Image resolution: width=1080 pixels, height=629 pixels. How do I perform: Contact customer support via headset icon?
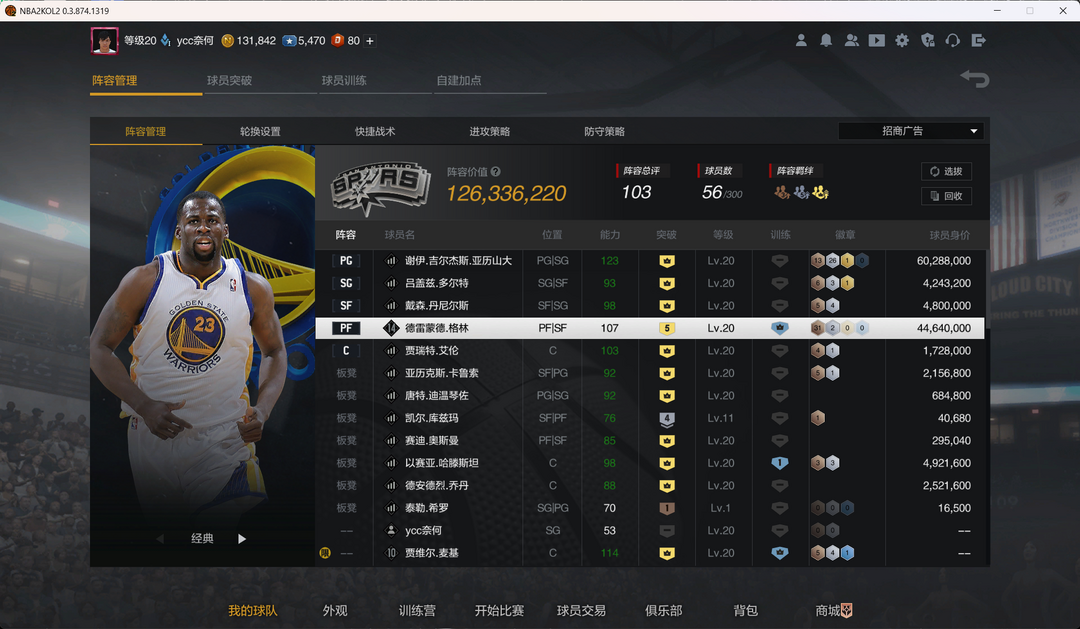point(953,41)
